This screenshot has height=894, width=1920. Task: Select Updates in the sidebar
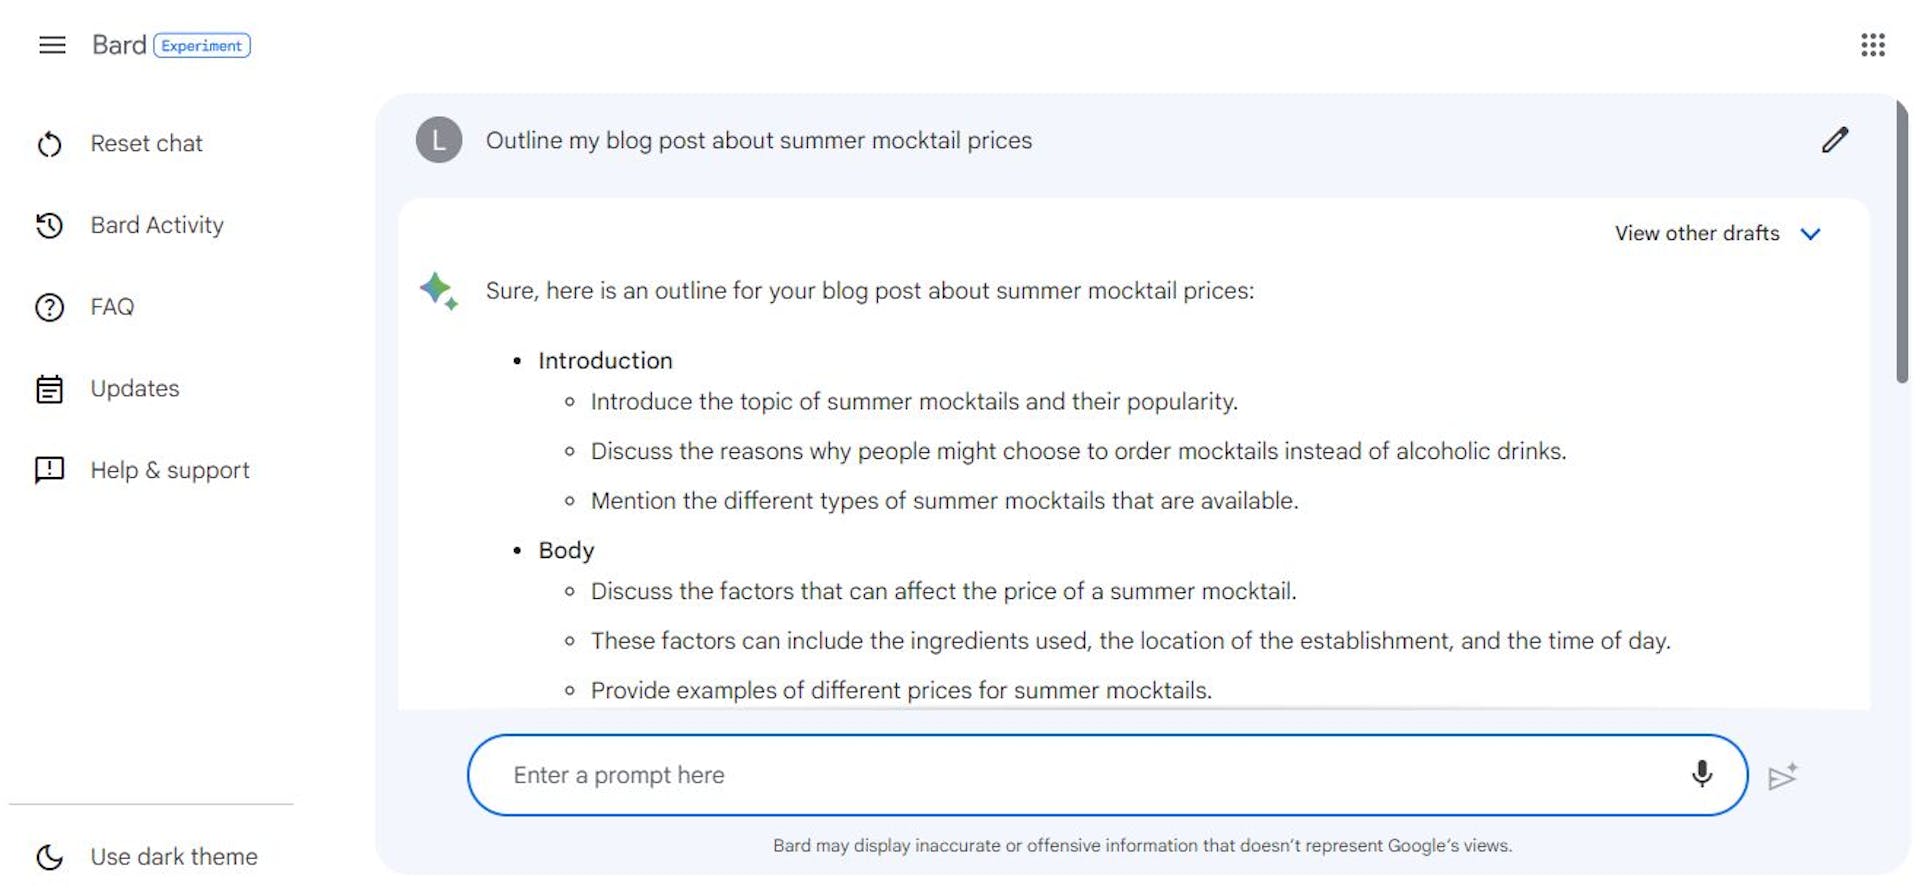pos(135,389)
